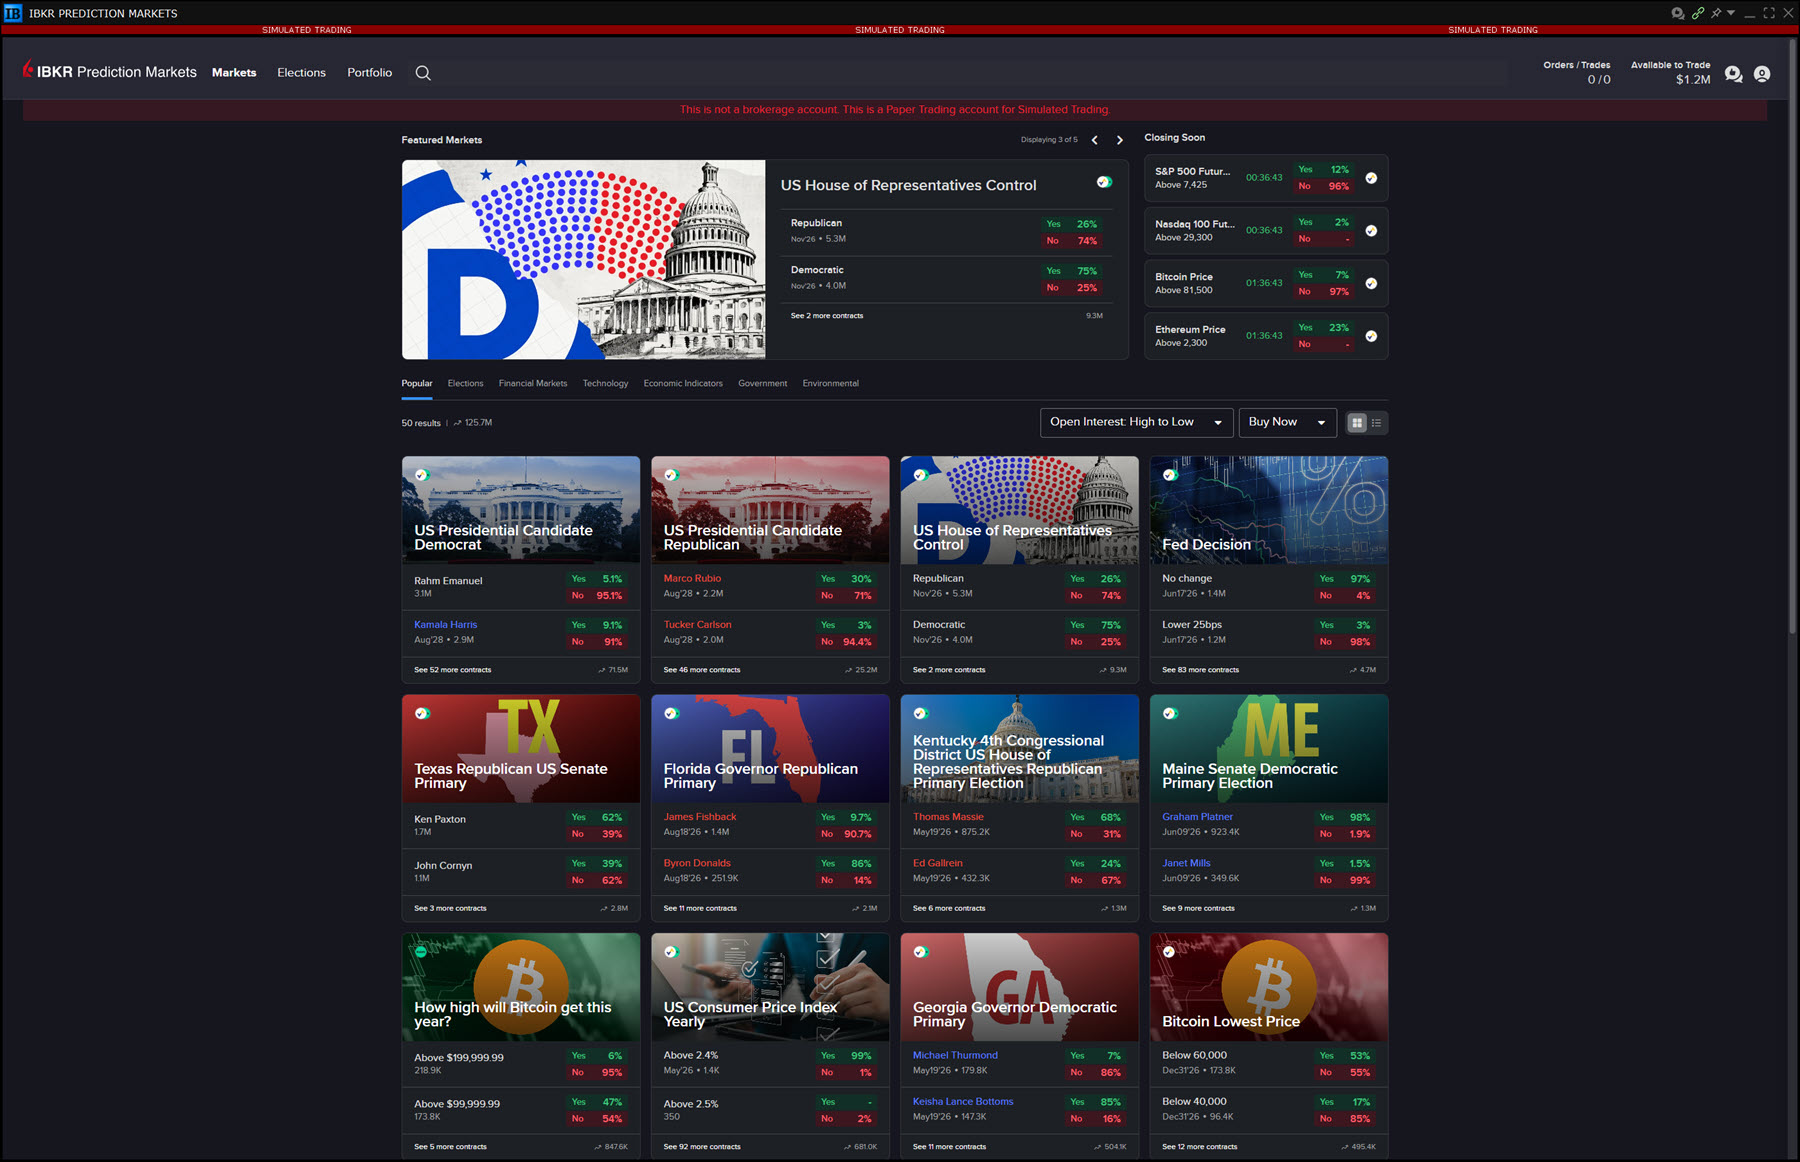The width and height of the screenshot is (1800, 1162).
Task: Go to the next featured market
Action: click(1120, 140)
